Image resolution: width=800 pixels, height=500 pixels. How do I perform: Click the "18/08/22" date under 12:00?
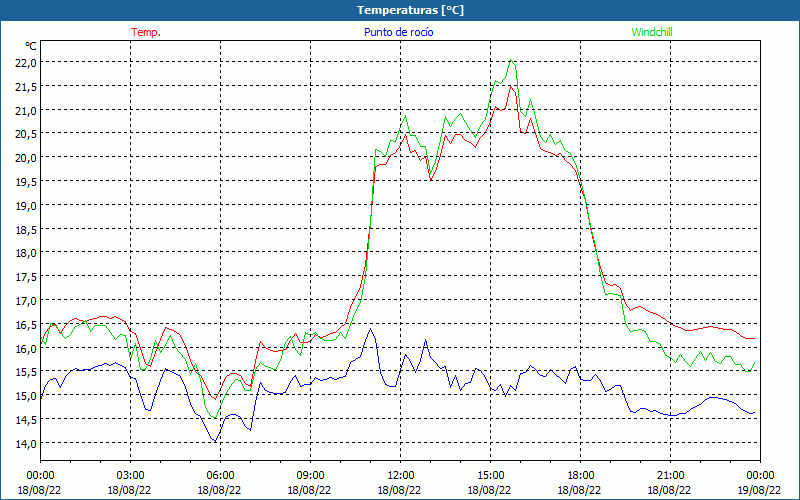pyautogui.click(x=399, y=490)
